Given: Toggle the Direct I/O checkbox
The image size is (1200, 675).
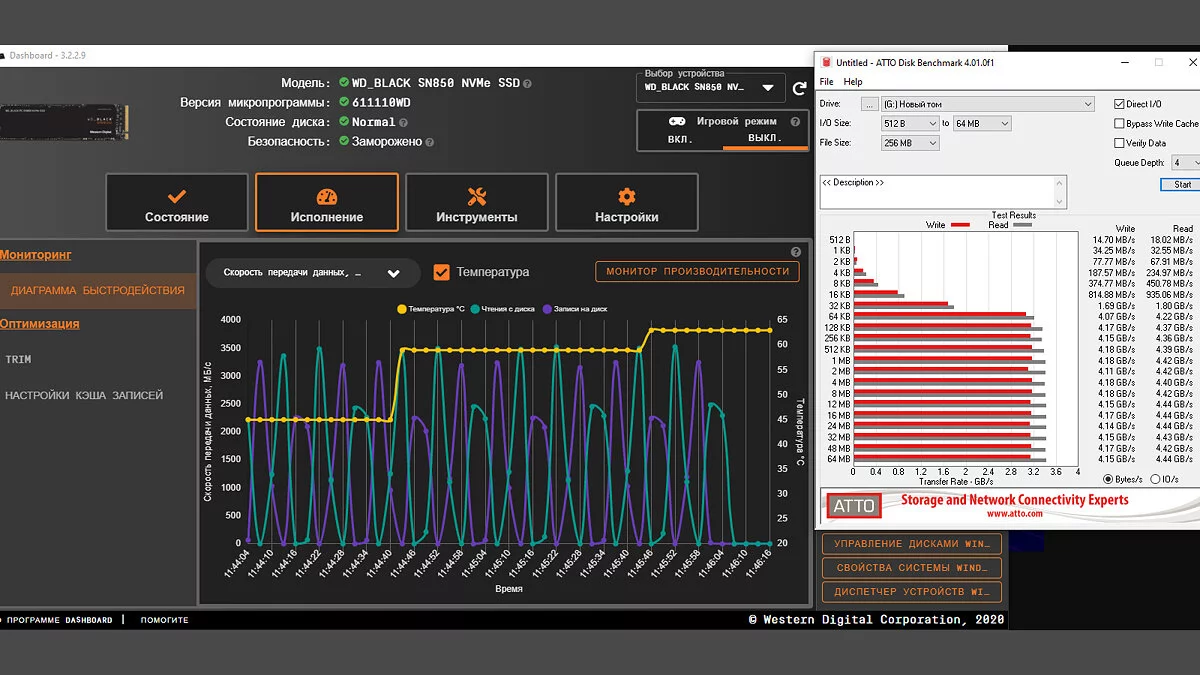Looking at the screenshot, I should (x=1119, y=104).
